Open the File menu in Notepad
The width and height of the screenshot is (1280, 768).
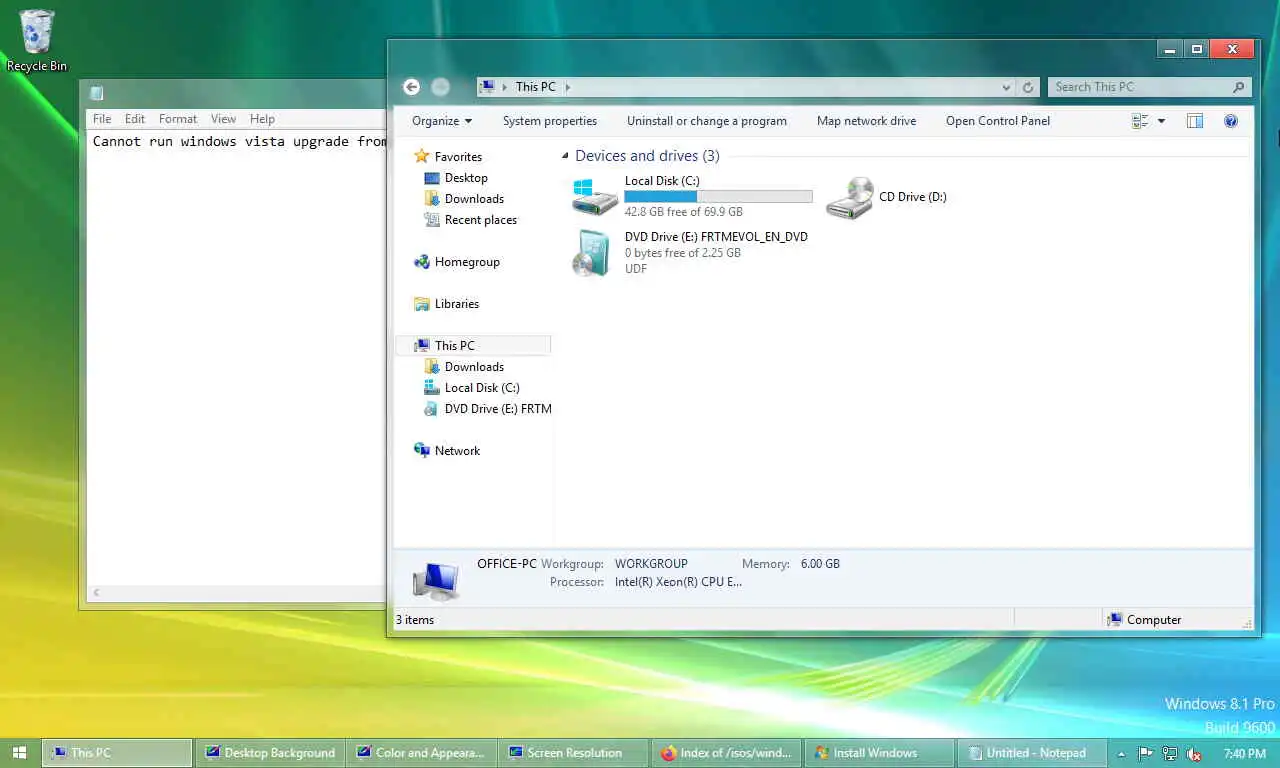tap(102, 119)
